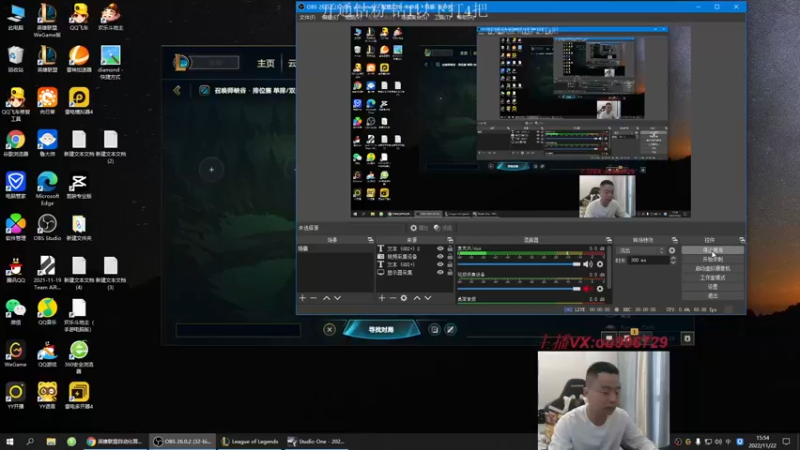The image size is (800, 450).
Task: Add a new scene with plus icon
Action: (x=303, y=298)
